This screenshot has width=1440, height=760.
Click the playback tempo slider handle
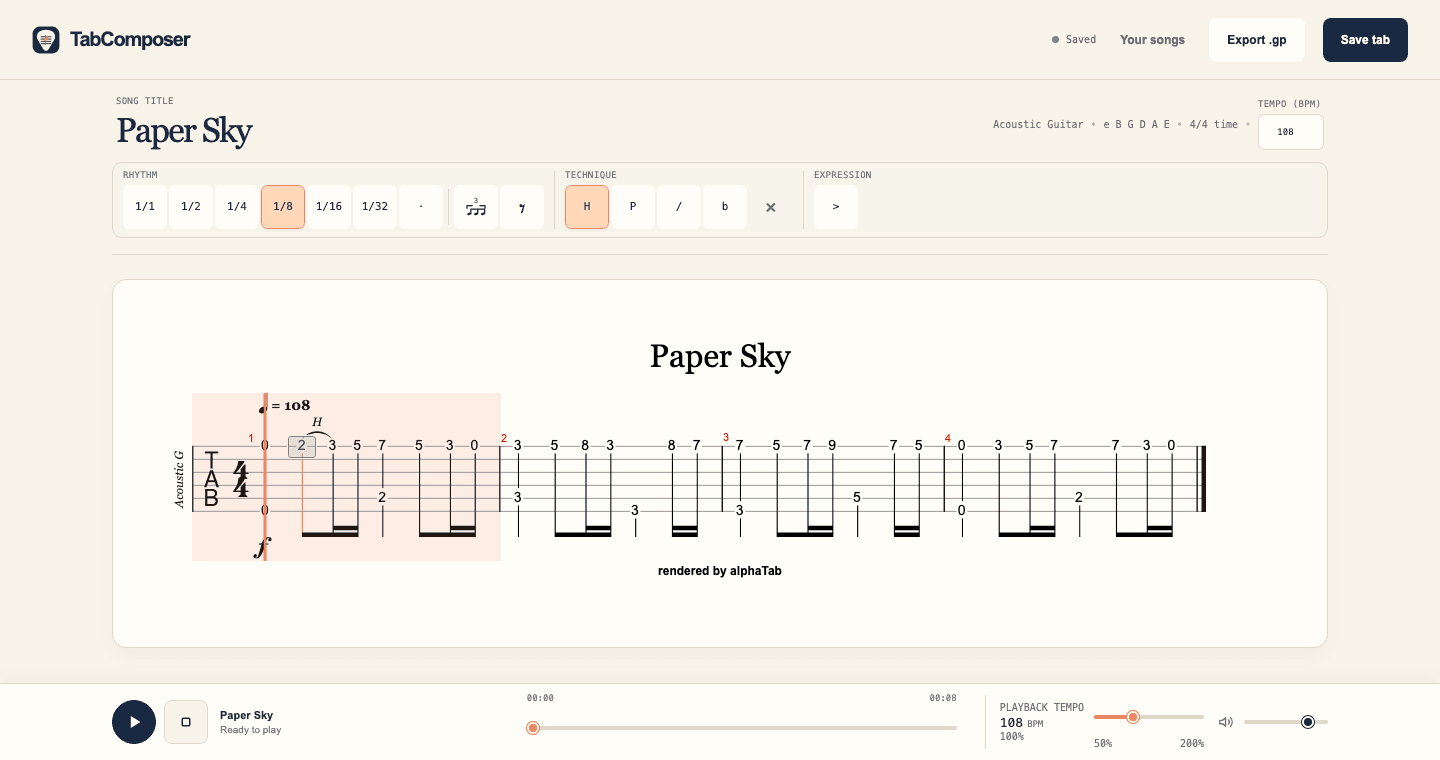(x=1133, y=717)
